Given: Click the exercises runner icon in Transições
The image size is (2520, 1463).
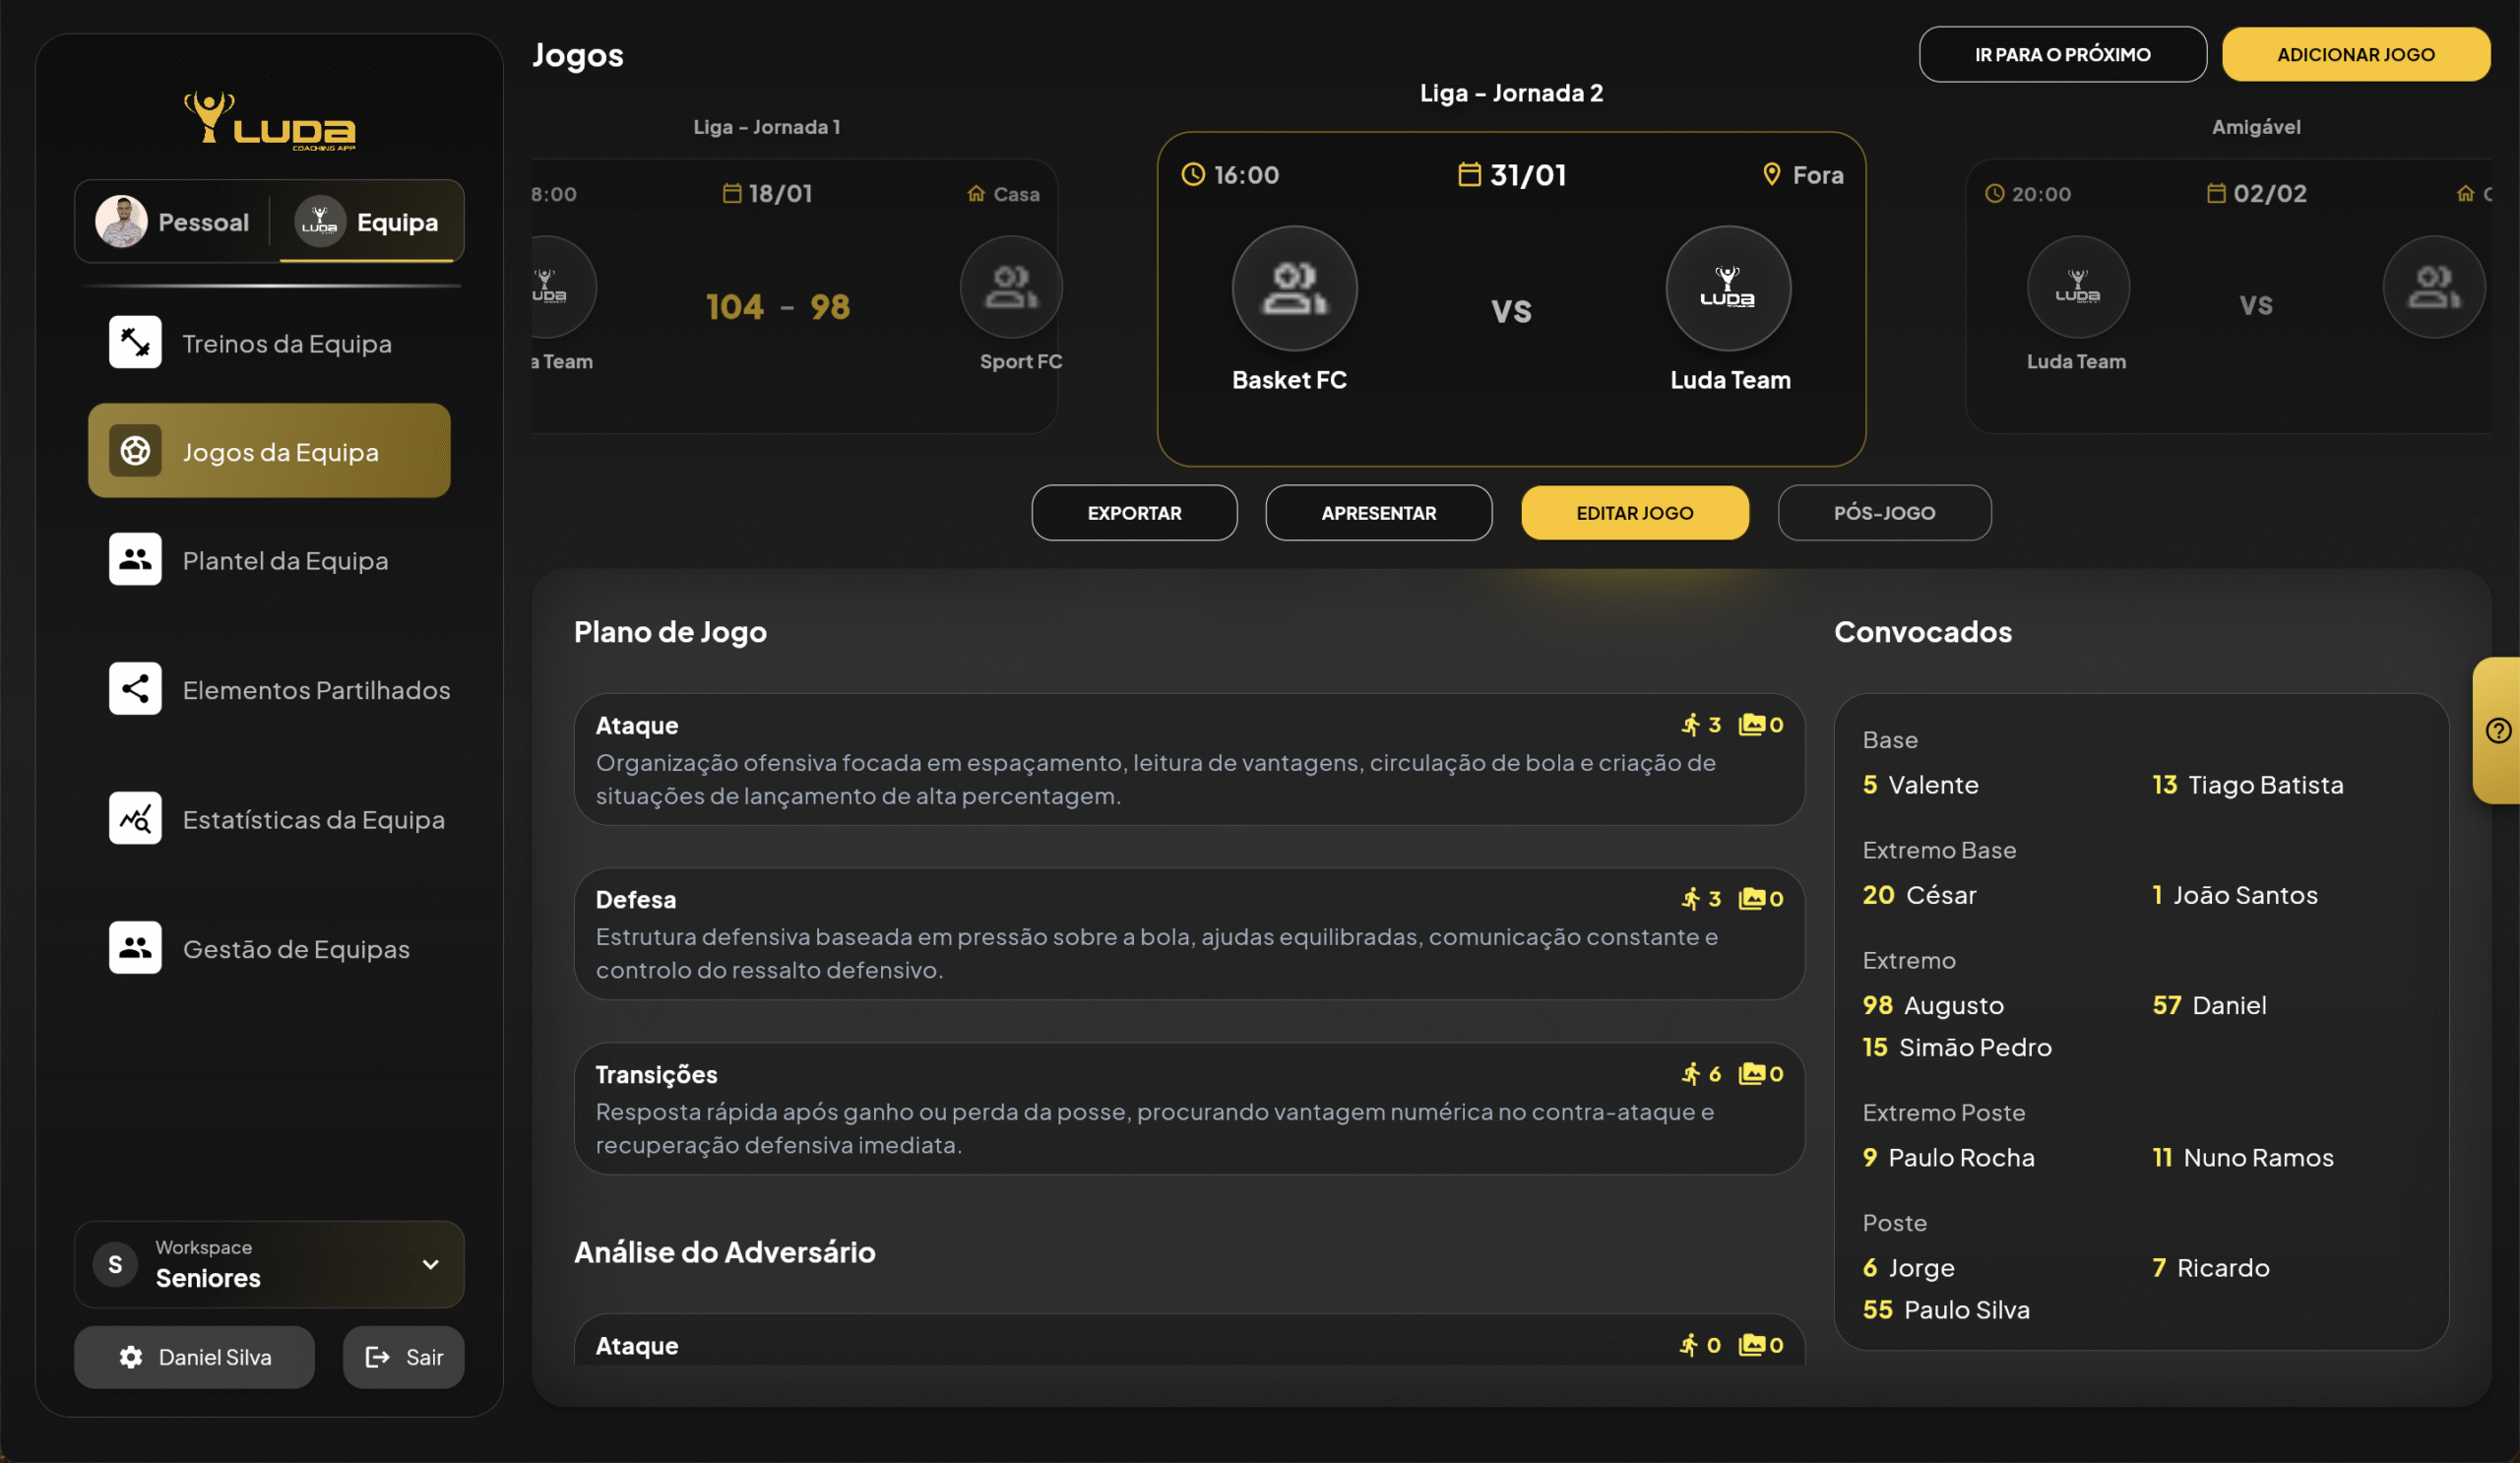Looking at the screenshot, I should [x=1690, y=1074].
